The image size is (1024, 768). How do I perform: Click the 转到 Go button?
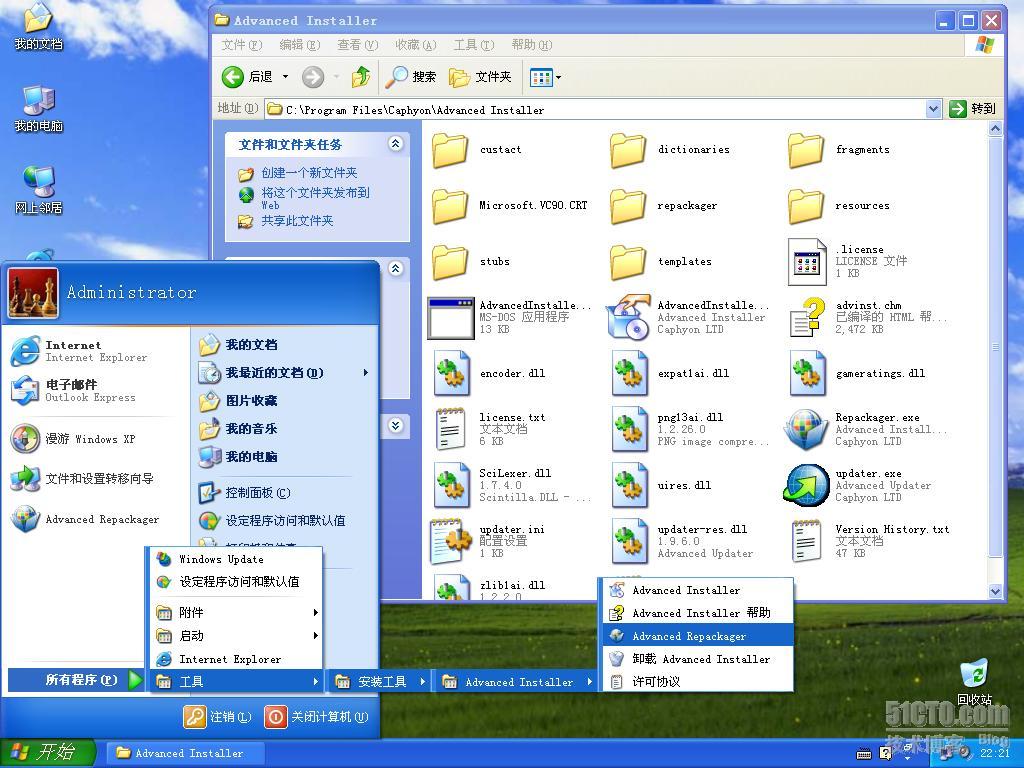coord(973,109)
